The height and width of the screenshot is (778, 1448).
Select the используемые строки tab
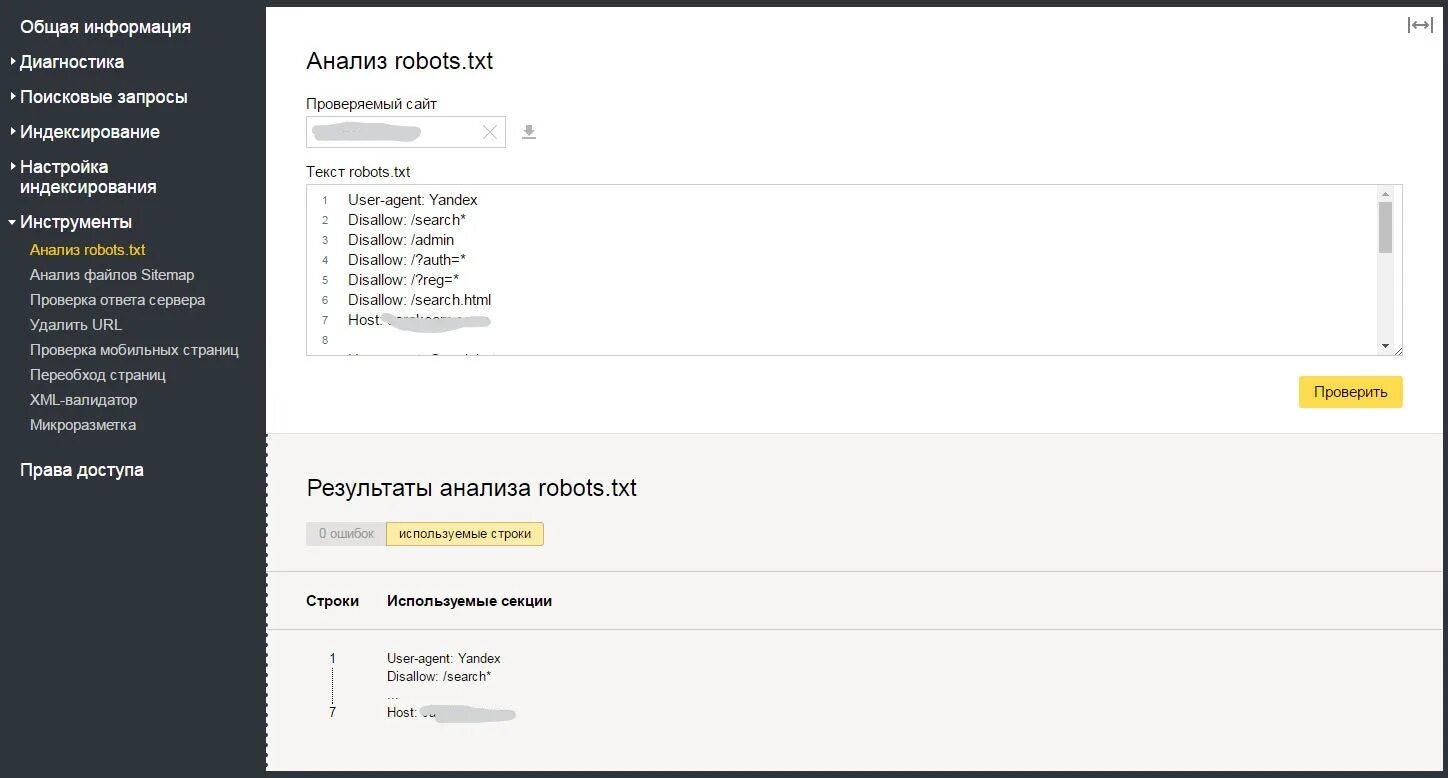pyautogui.click(x=465, y=534)
